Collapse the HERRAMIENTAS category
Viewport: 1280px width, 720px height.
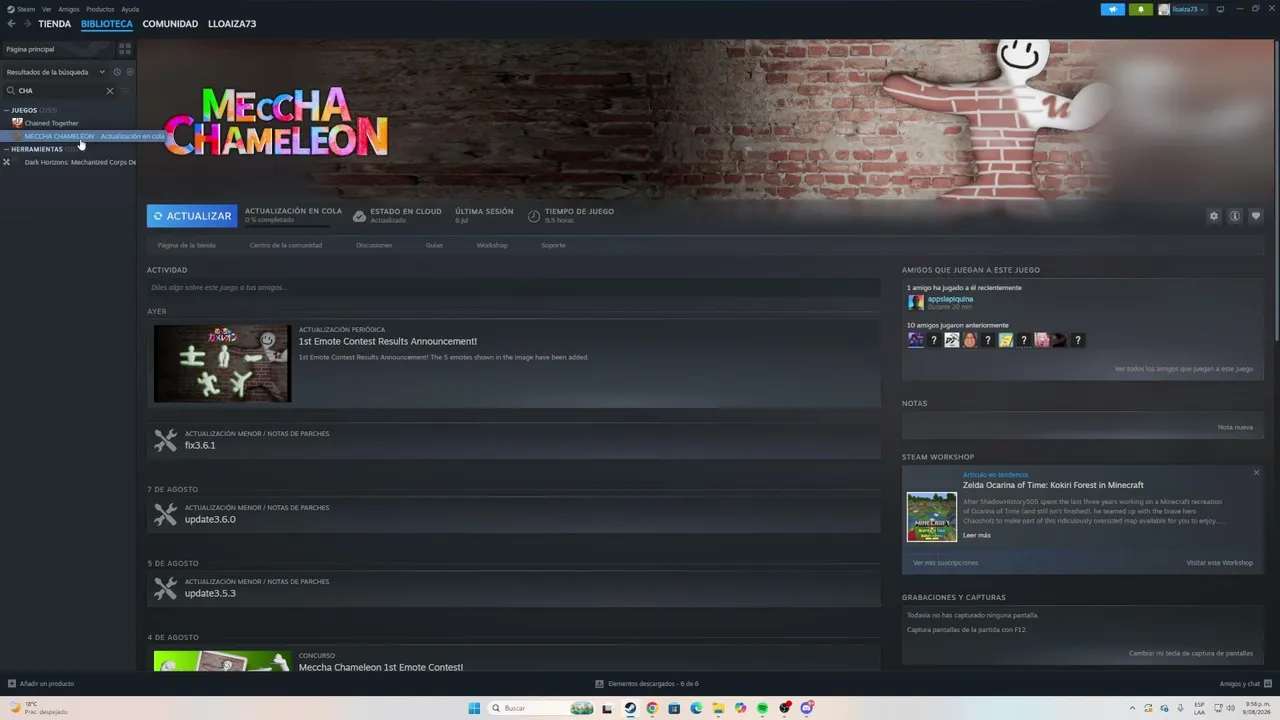pos(6,149)
